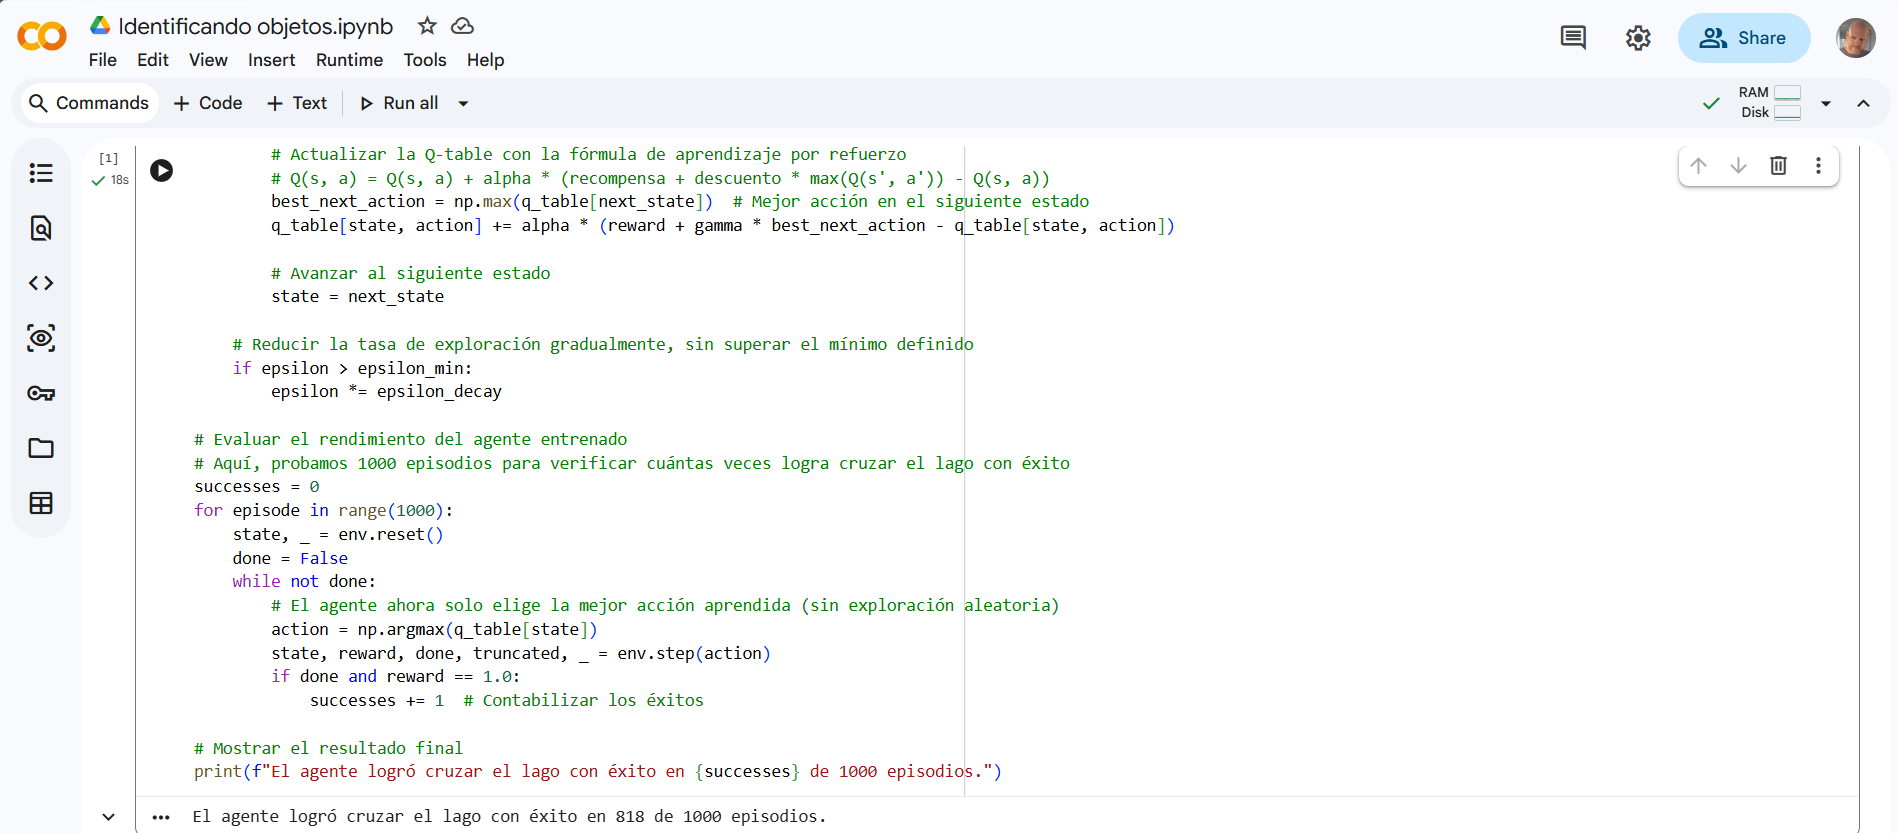Screen dimensions: 1898x833
Task: Open the Runtime menu
Action: click(x=349, y=60)
